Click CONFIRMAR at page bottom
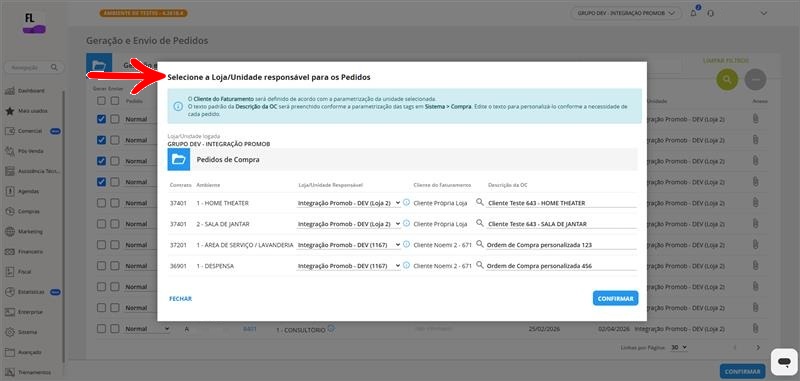 pyautogui.click(x=742, y=372)
